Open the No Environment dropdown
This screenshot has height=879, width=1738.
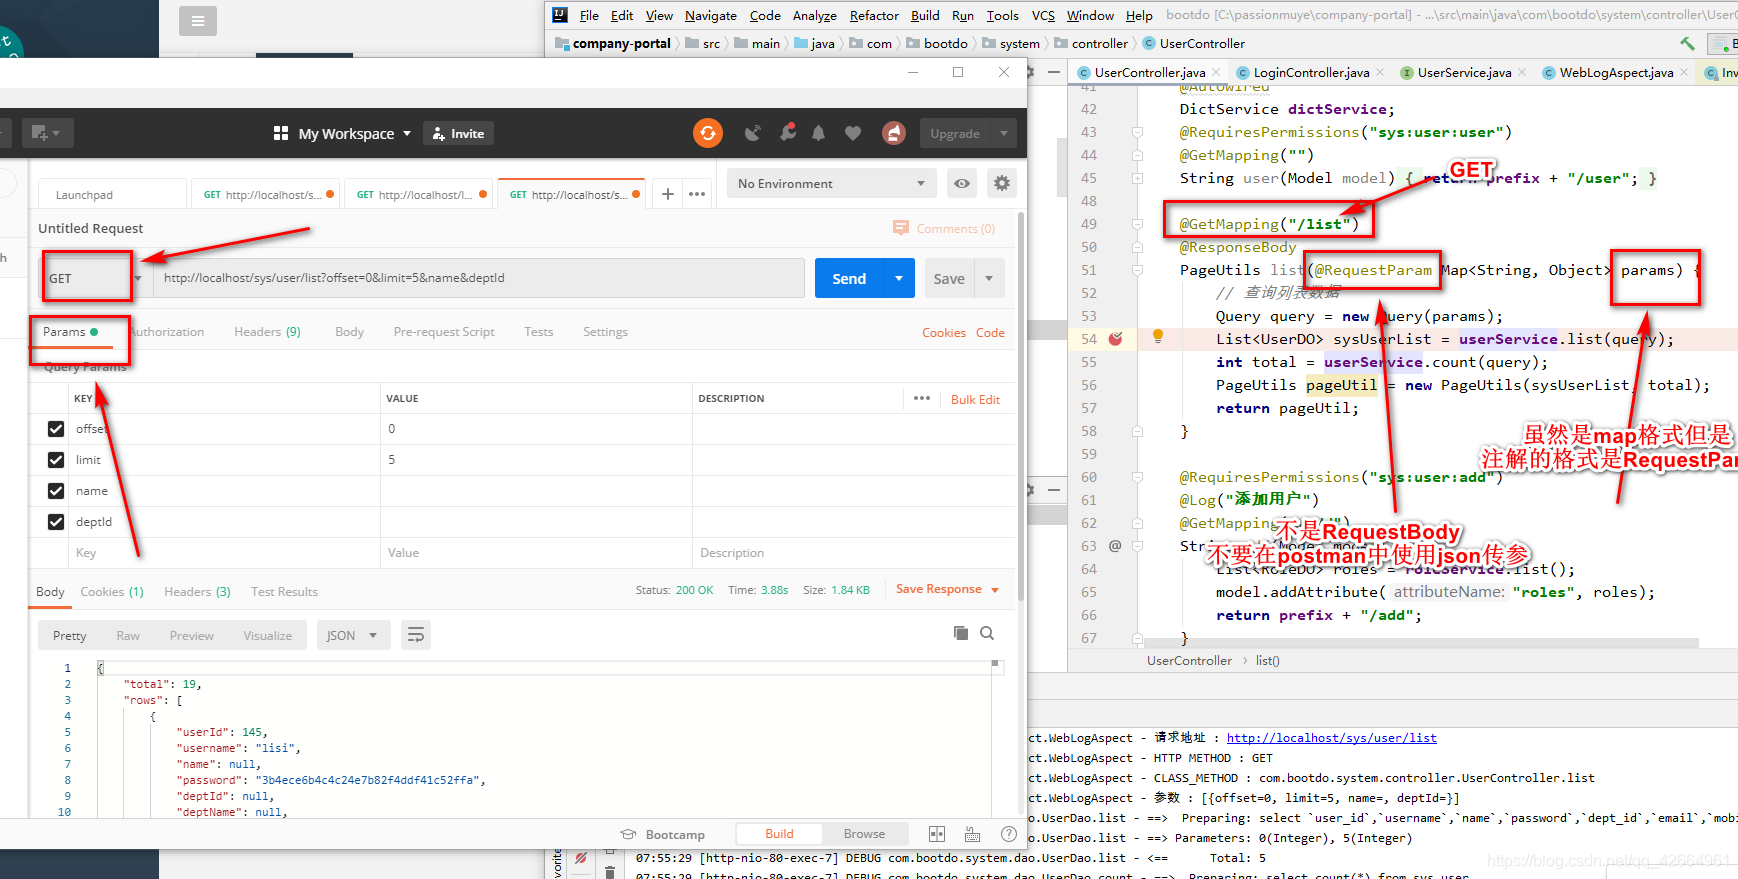click(832, 183)
